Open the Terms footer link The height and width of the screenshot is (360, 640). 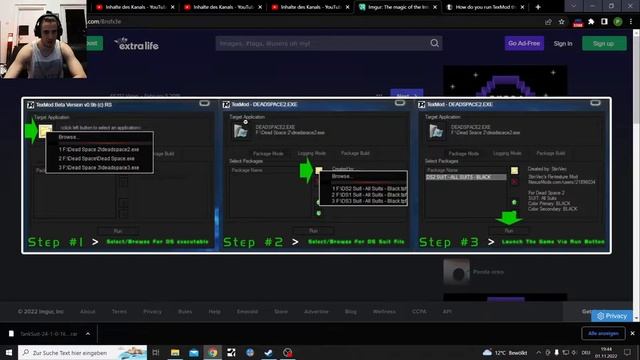coord(119,311)
